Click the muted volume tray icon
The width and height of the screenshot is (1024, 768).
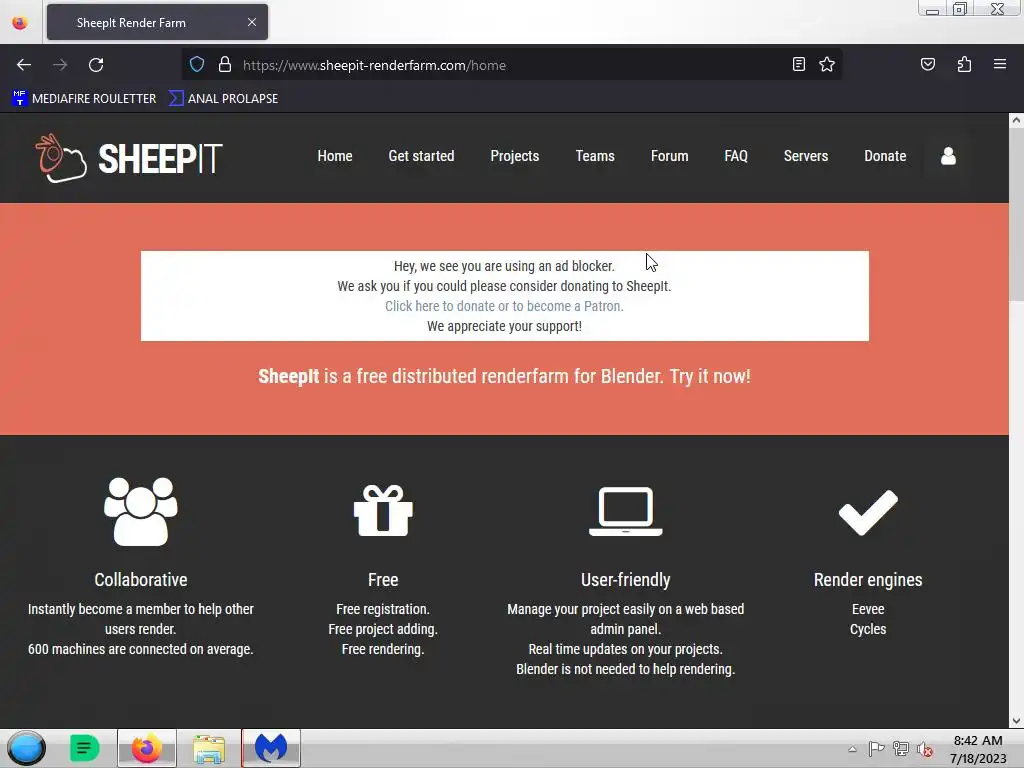point(925,748)
